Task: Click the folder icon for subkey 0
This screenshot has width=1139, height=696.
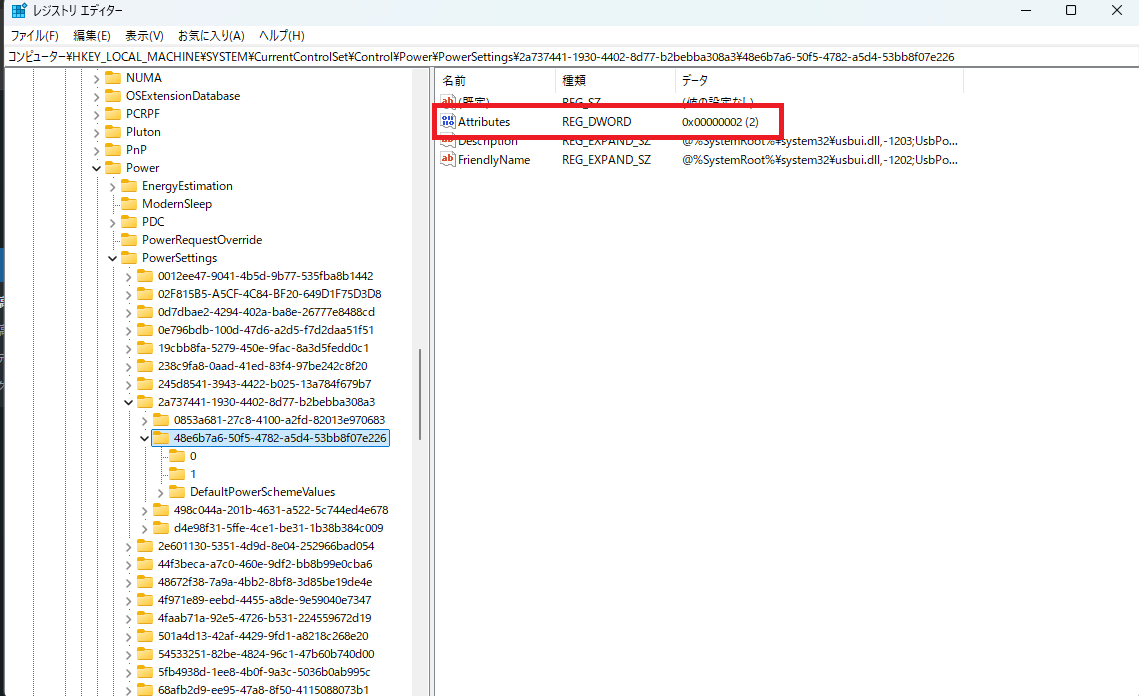Action: coord(177,456)
